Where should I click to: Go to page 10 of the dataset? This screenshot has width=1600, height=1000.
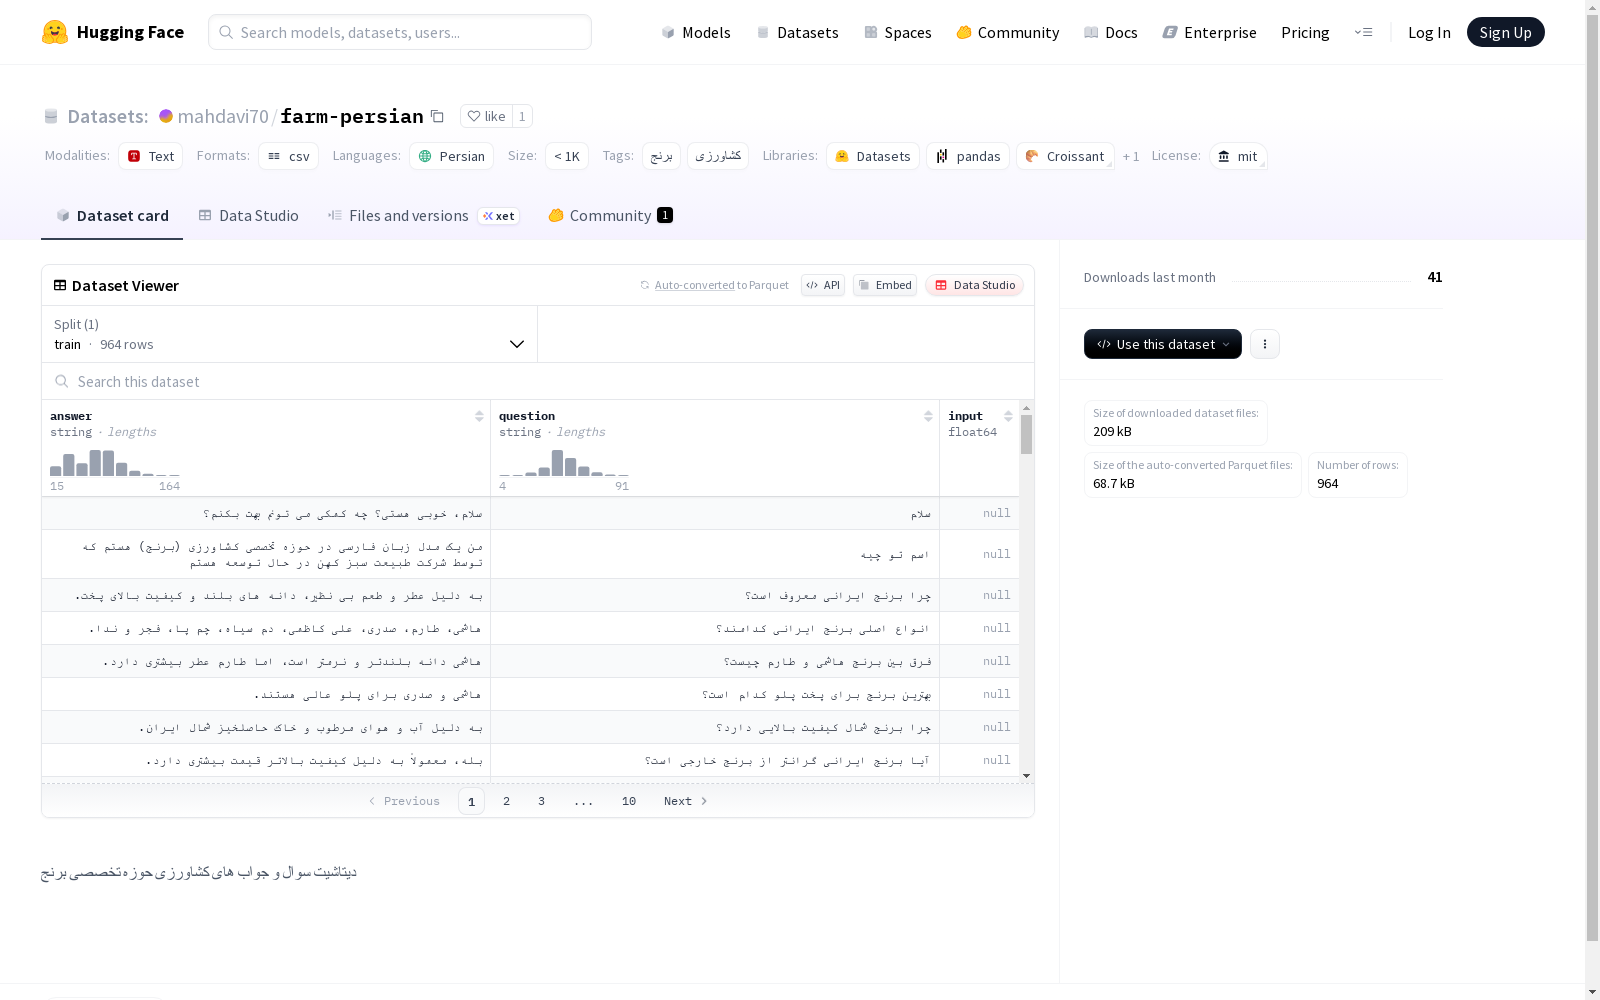[629, 801]
